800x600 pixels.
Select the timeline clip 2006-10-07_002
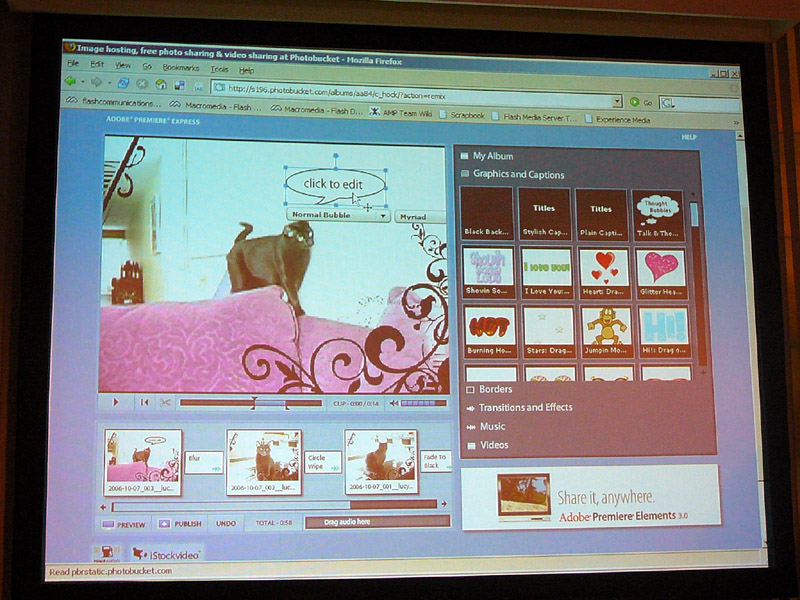264,462
